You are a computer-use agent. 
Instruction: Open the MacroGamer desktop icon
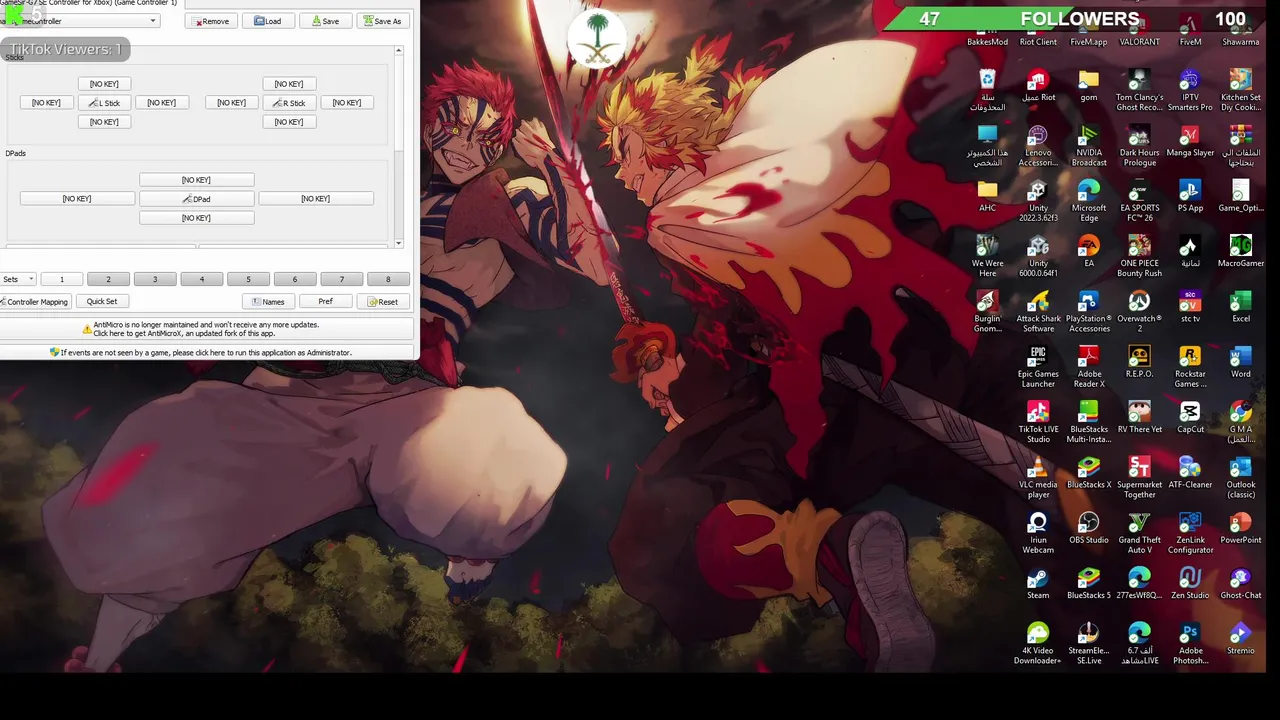(1241, 251)
